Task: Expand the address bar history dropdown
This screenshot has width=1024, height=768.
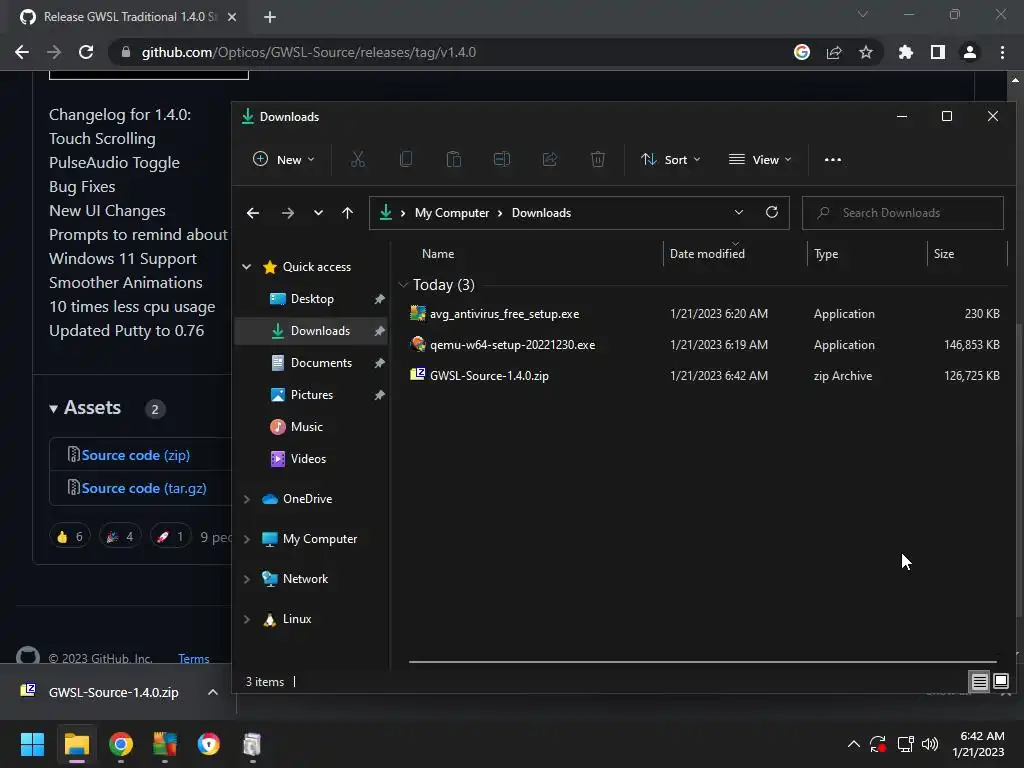Action: point(739,212)
